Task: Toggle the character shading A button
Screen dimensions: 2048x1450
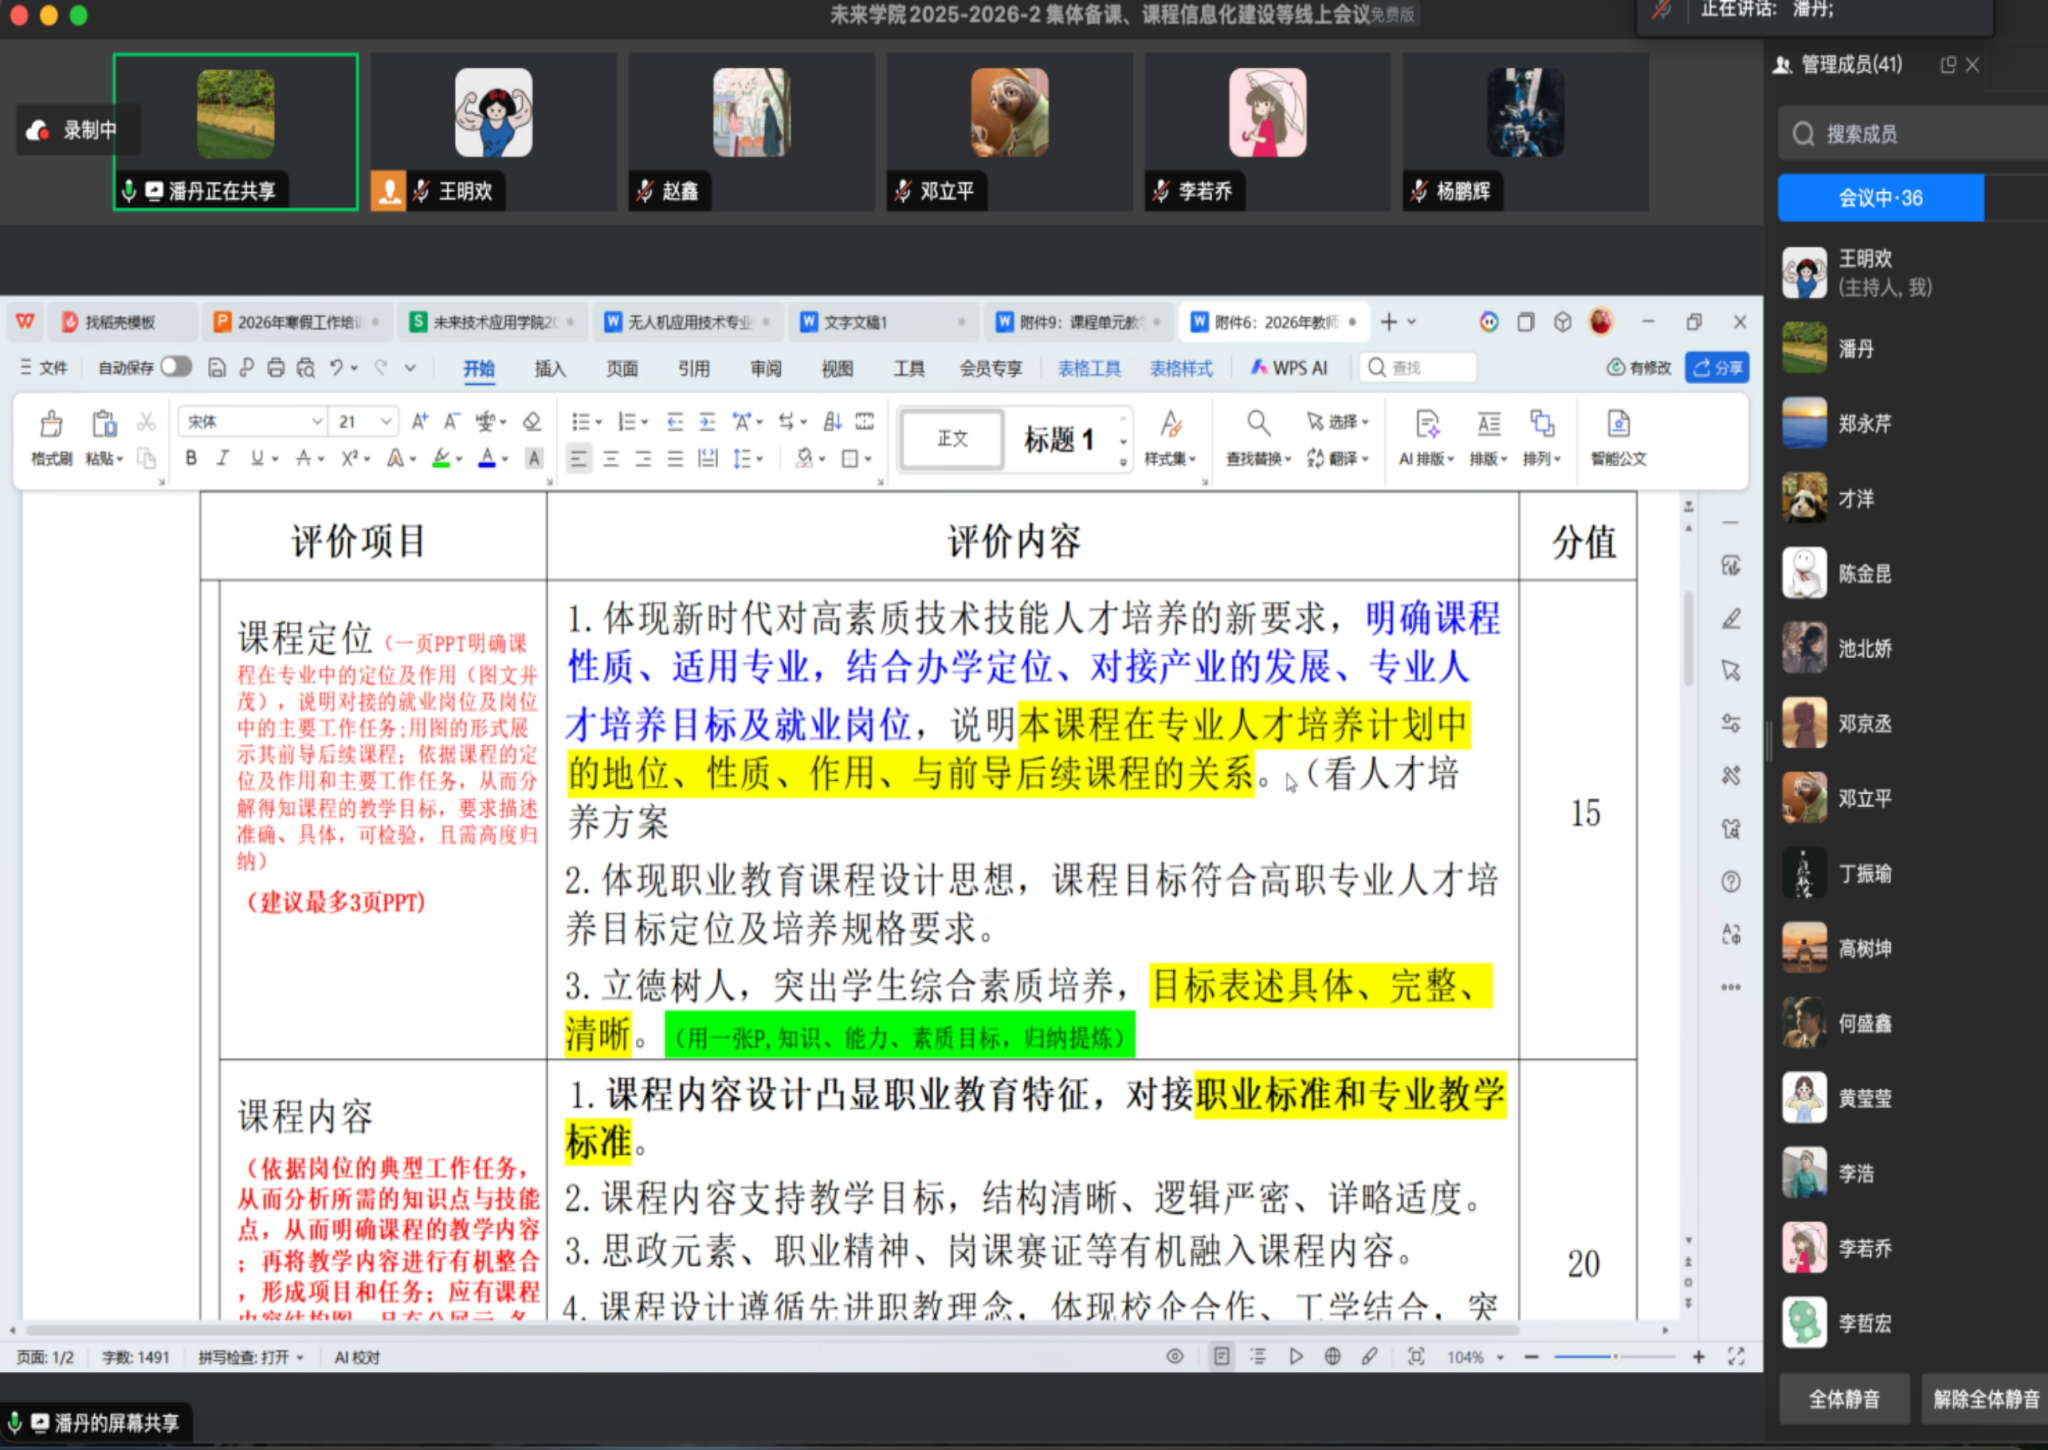Action: (x=534, y=459)
